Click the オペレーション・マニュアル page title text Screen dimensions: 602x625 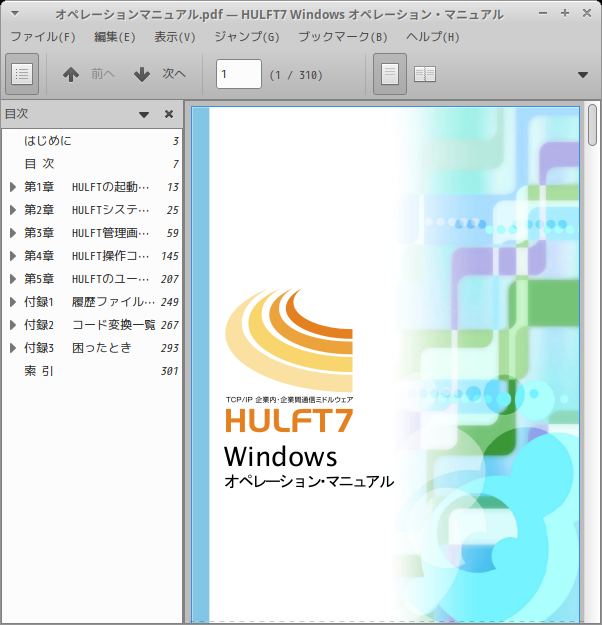tap(309, 482)
